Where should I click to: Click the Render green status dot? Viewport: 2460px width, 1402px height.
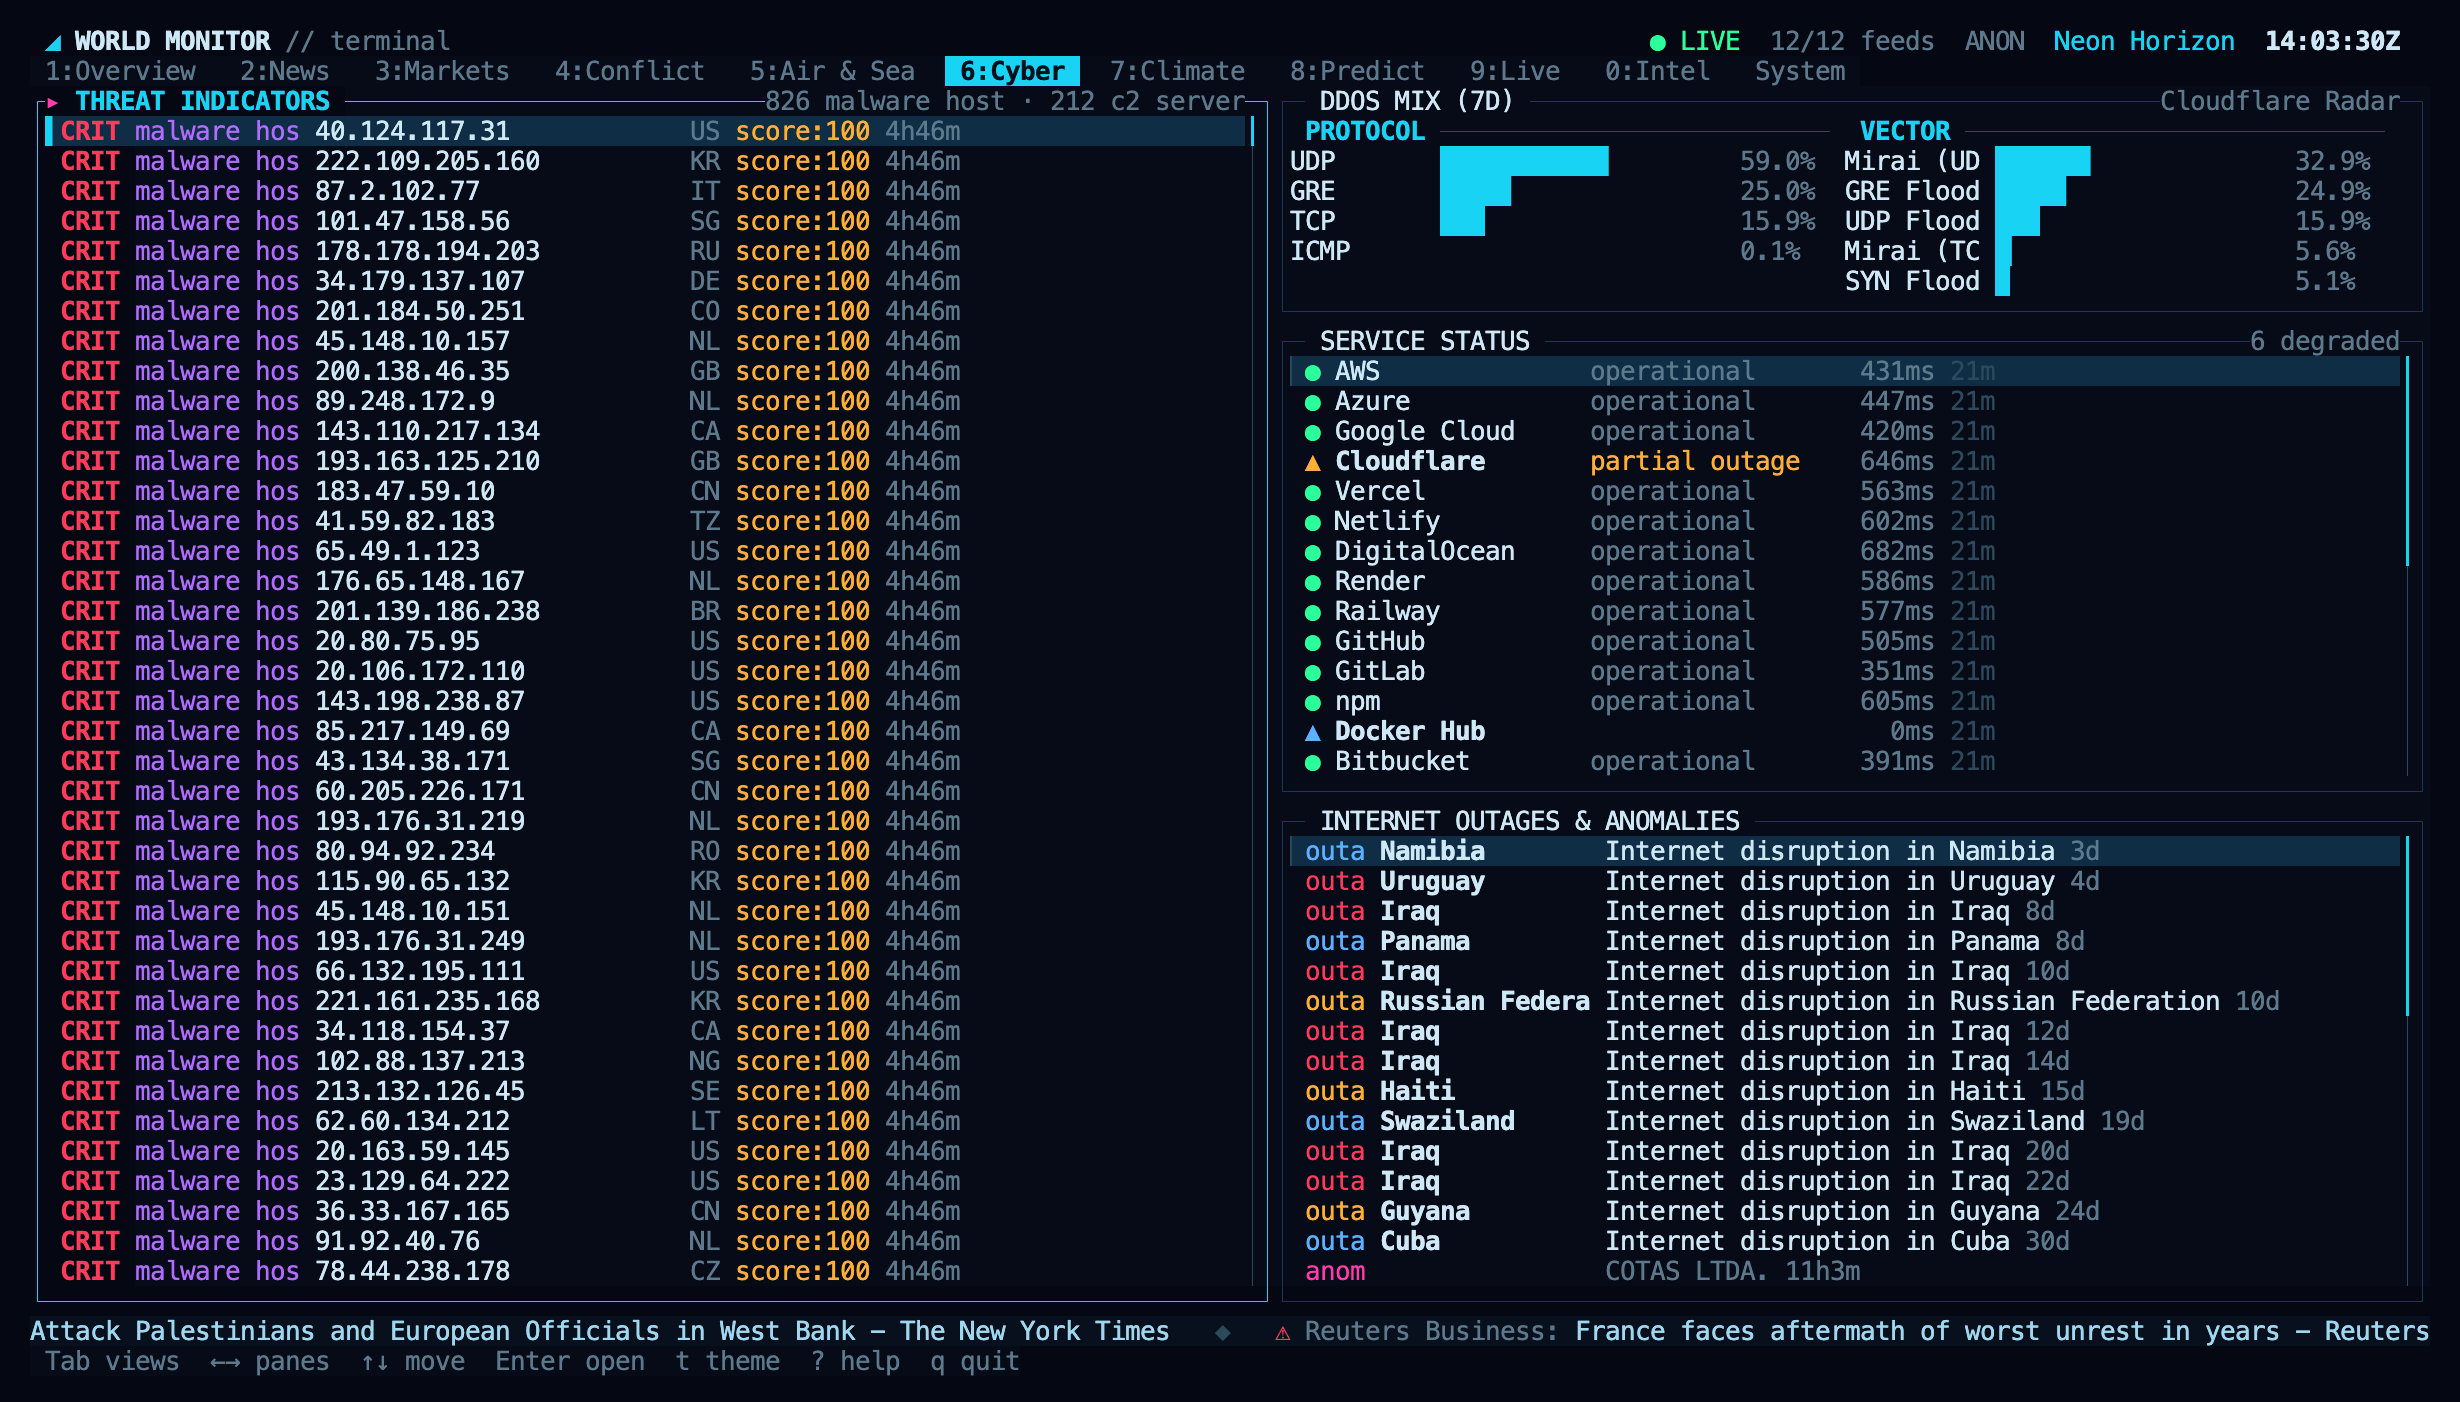[x=1313, y=582]
